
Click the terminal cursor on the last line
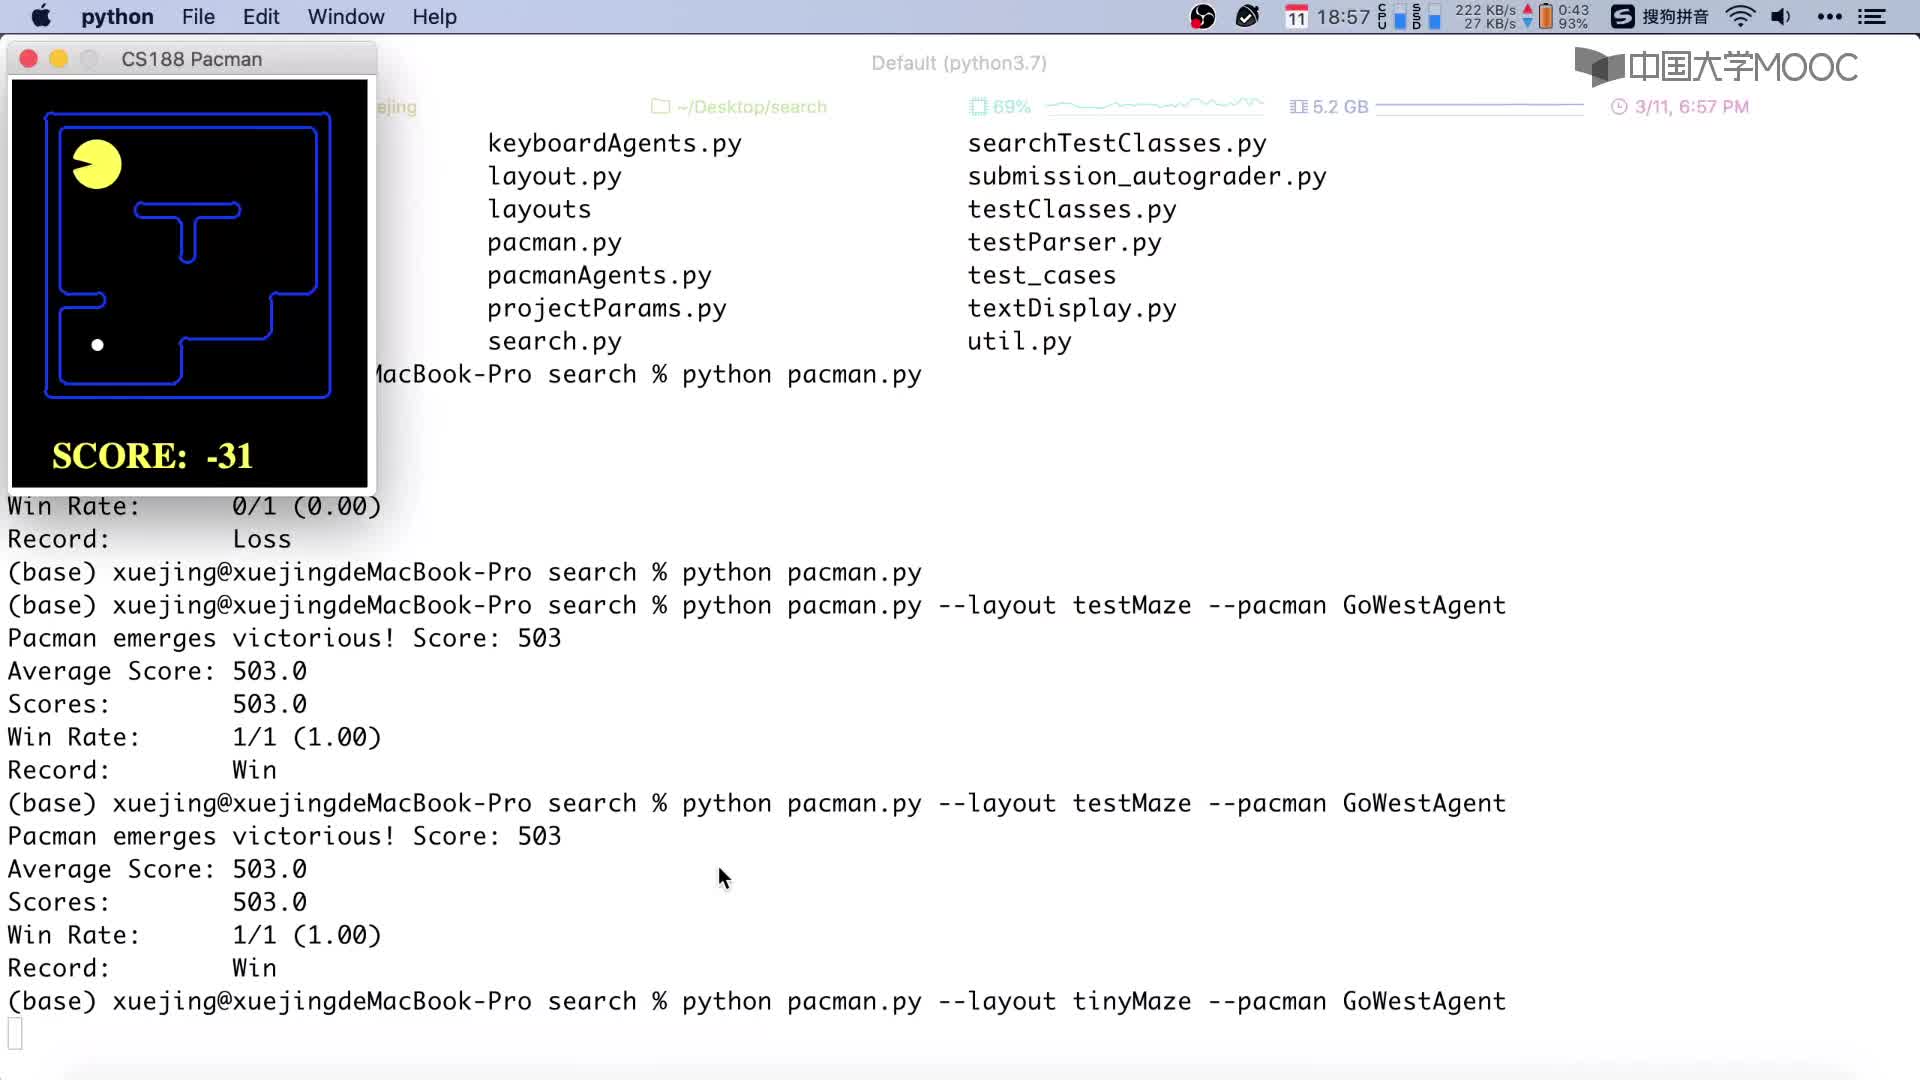click(15, 1034)
